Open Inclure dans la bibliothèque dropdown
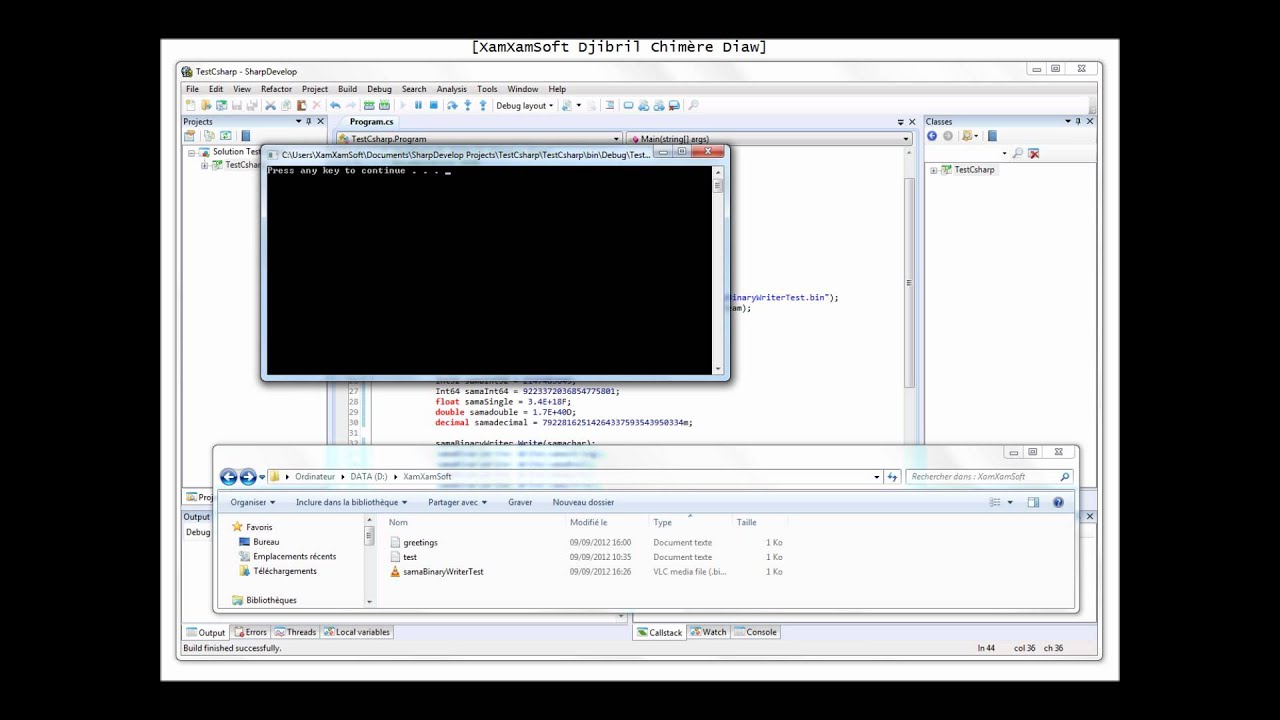1280x720 pixels. pos(352,502)
